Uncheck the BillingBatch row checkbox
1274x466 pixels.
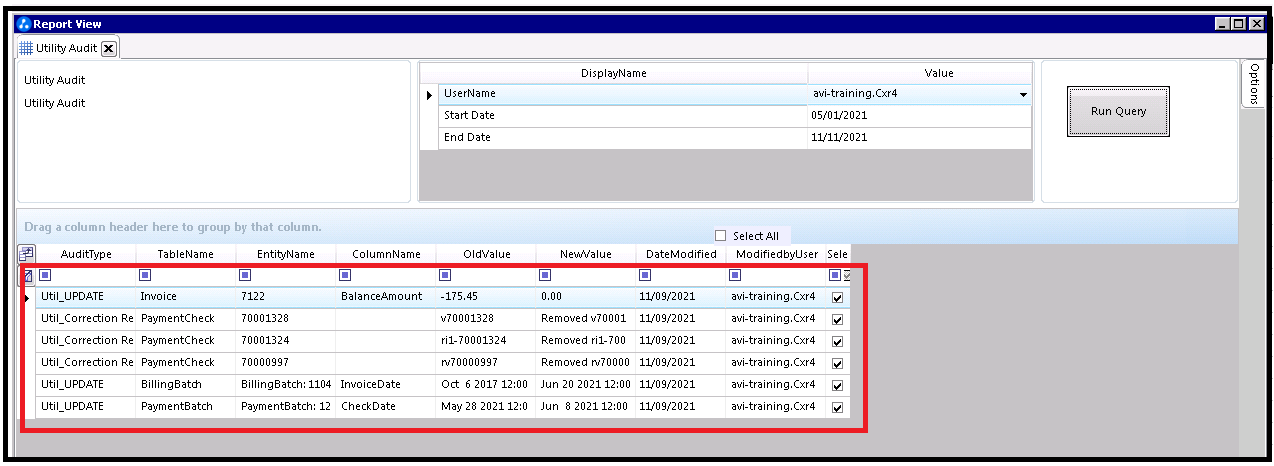tap(837, 385)
